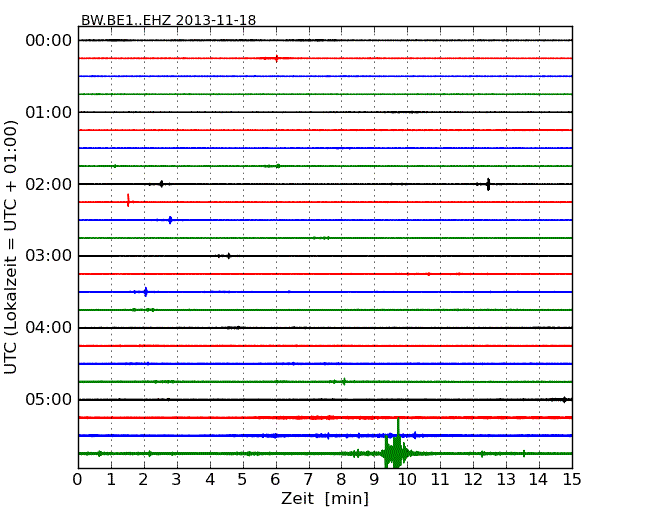Click the x-axis tick label 0
Screen dimensions: 650x520
pos(78,480)
